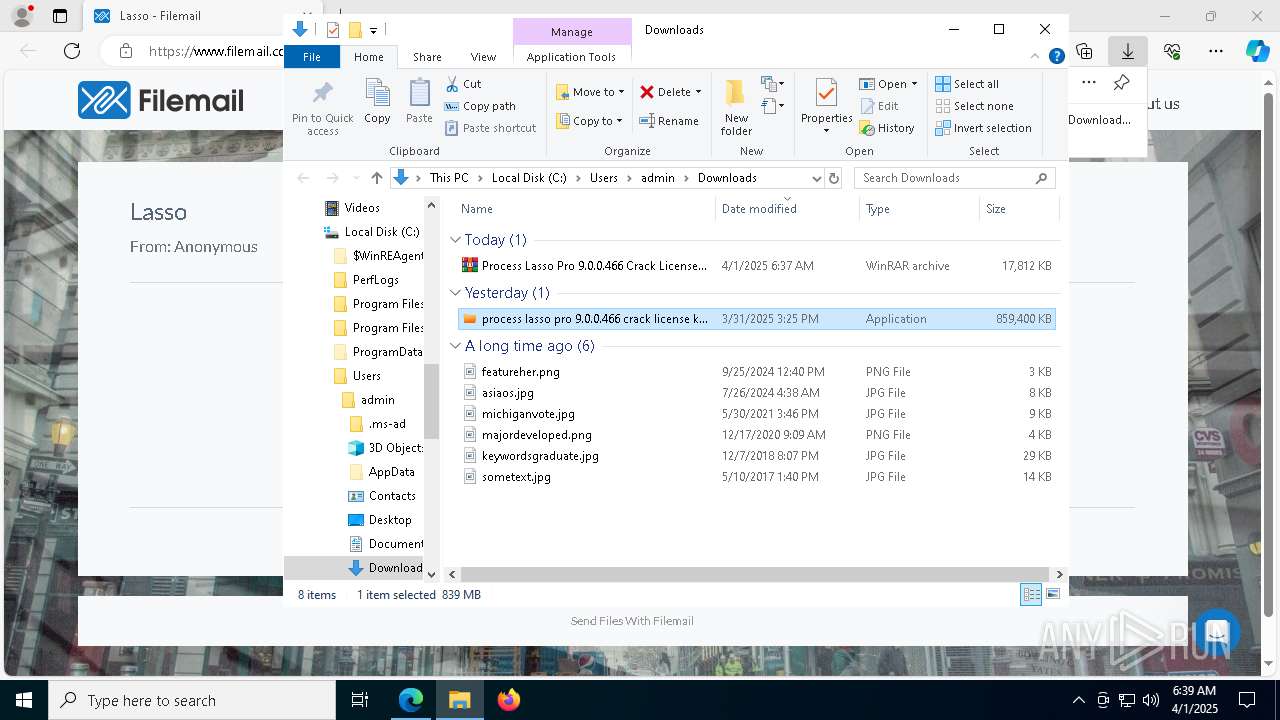Open Edge Settings and more menu
Screen dimensions: 1280x720
point(1216,50)
